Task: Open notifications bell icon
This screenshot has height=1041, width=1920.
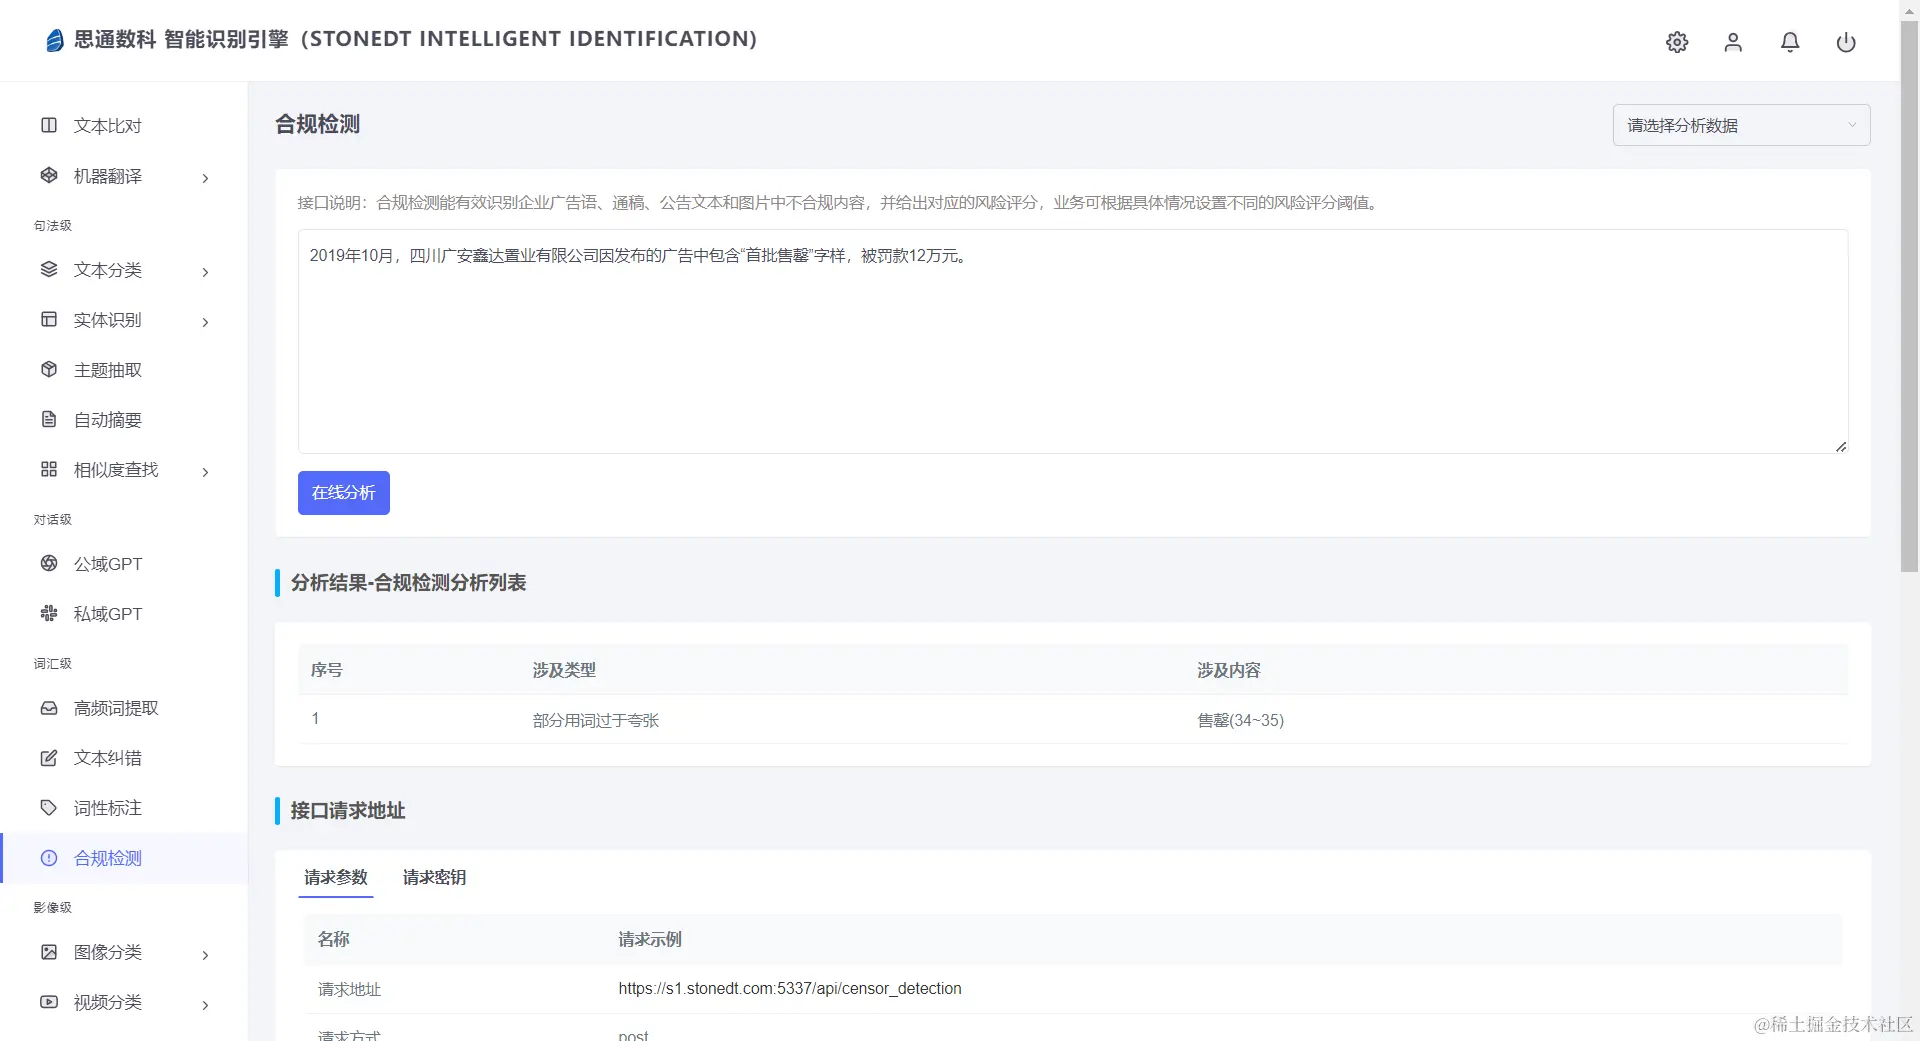Action: pyautogui.click(x=1790, y=42)
